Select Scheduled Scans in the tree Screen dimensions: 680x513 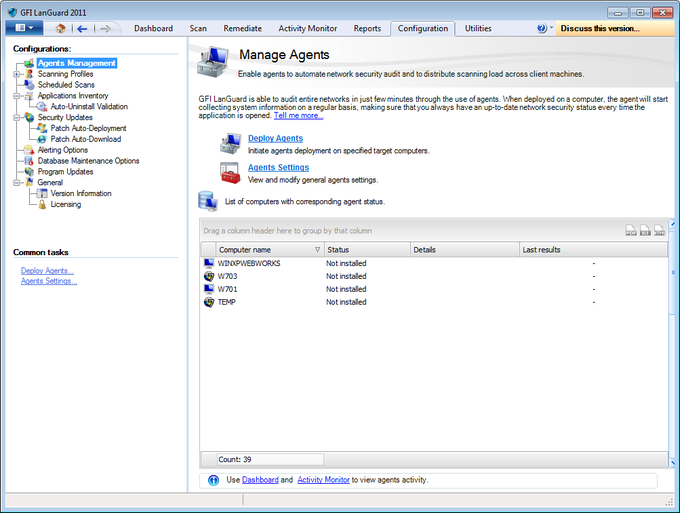66,85
